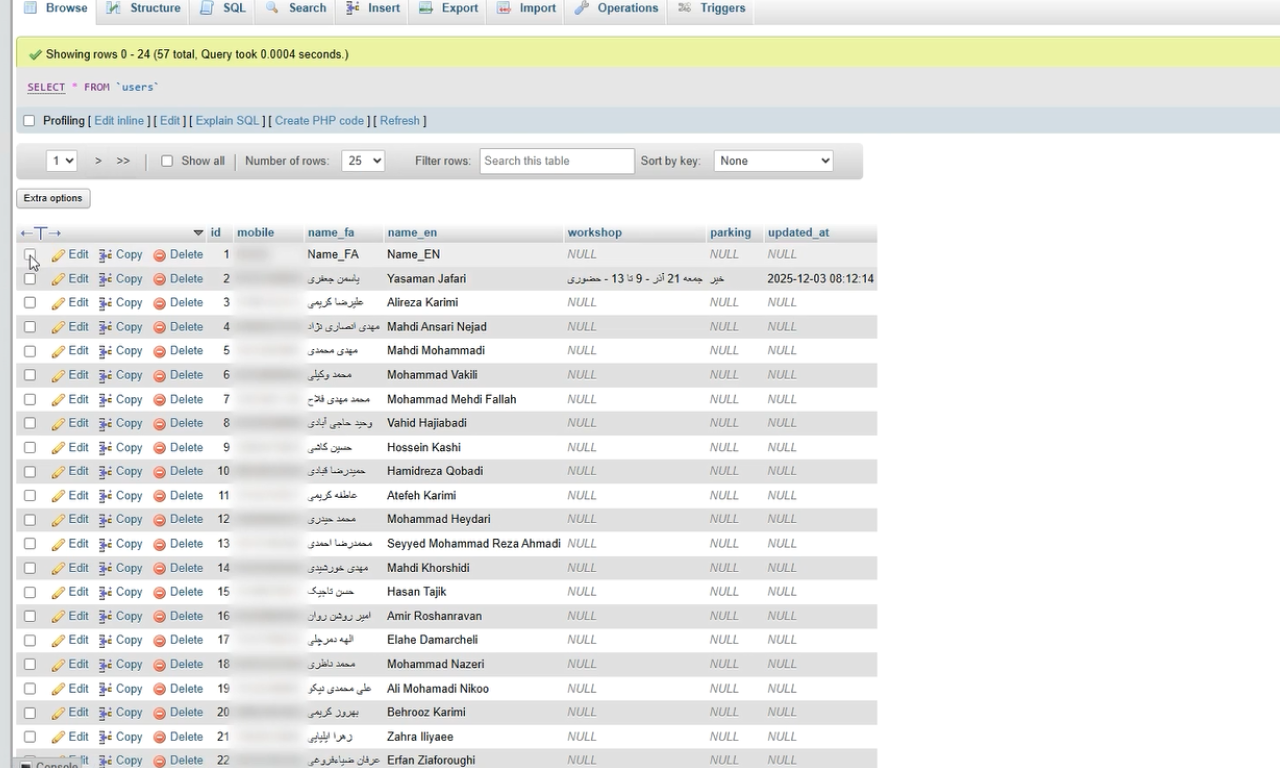Viewport: 1280px width, 768px height.
Task: Switch to the Structure tab
Action: click(x=144, y=8)
